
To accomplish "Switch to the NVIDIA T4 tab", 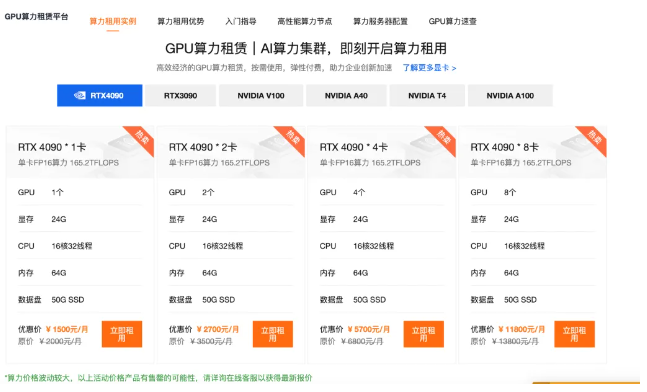I will pos(427,95).
